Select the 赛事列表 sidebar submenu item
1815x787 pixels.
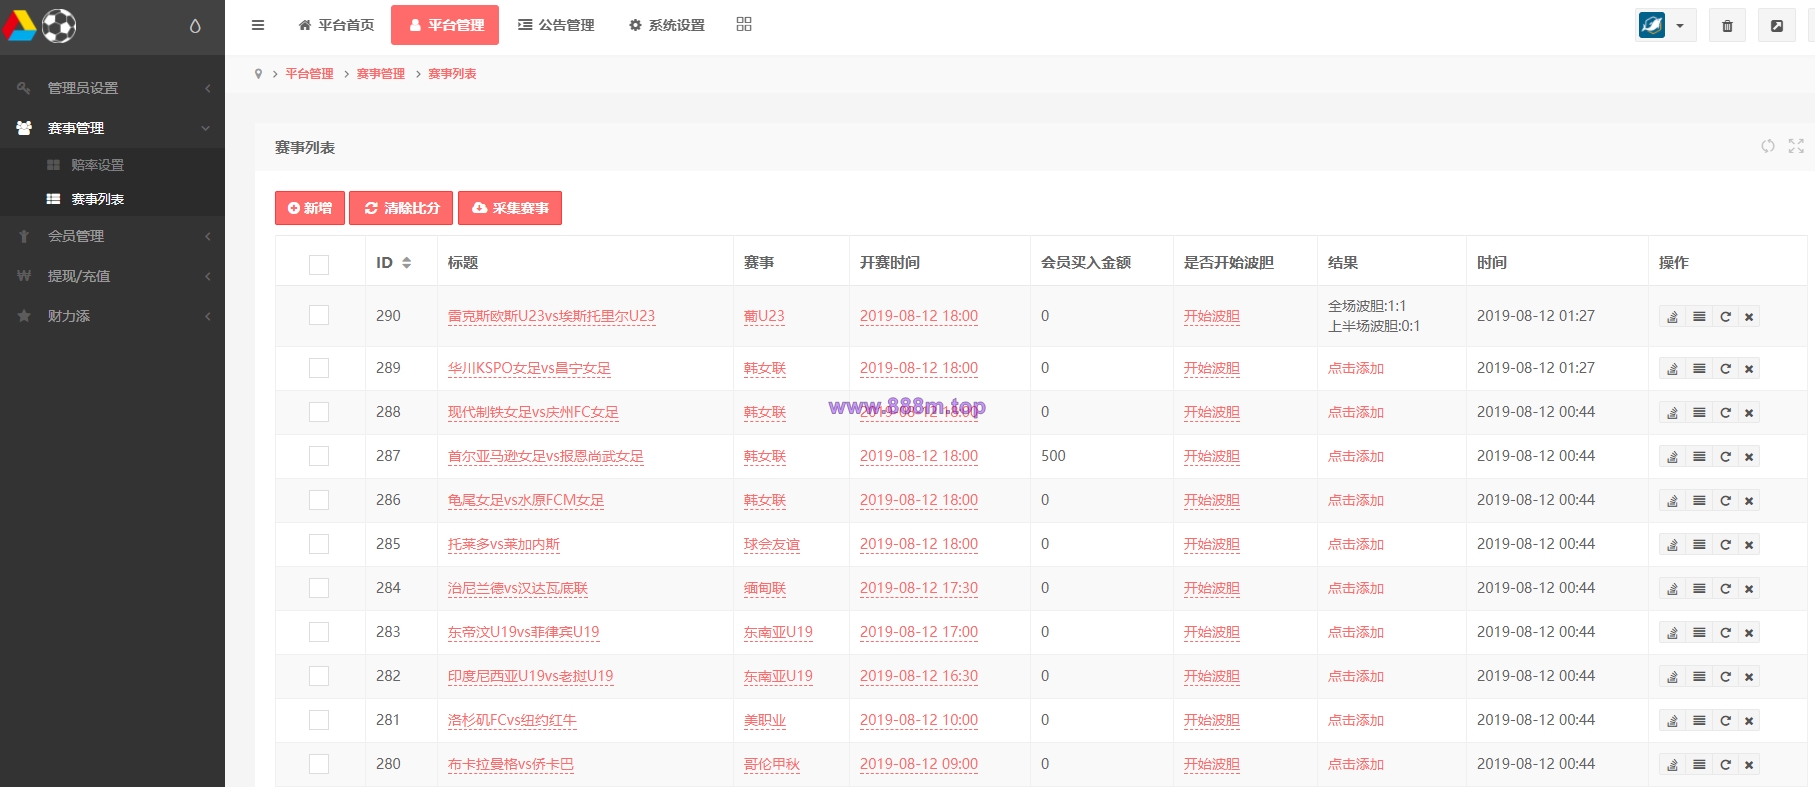point(112,199)
